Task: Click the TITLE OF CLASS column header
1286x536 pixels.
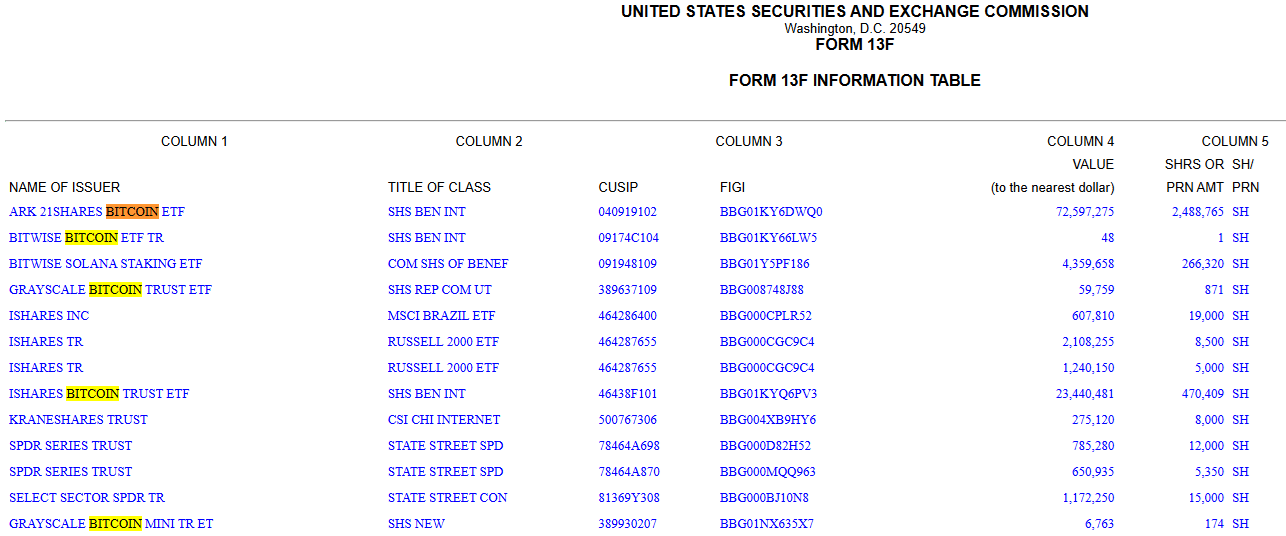Action: (x=439, y=187)
